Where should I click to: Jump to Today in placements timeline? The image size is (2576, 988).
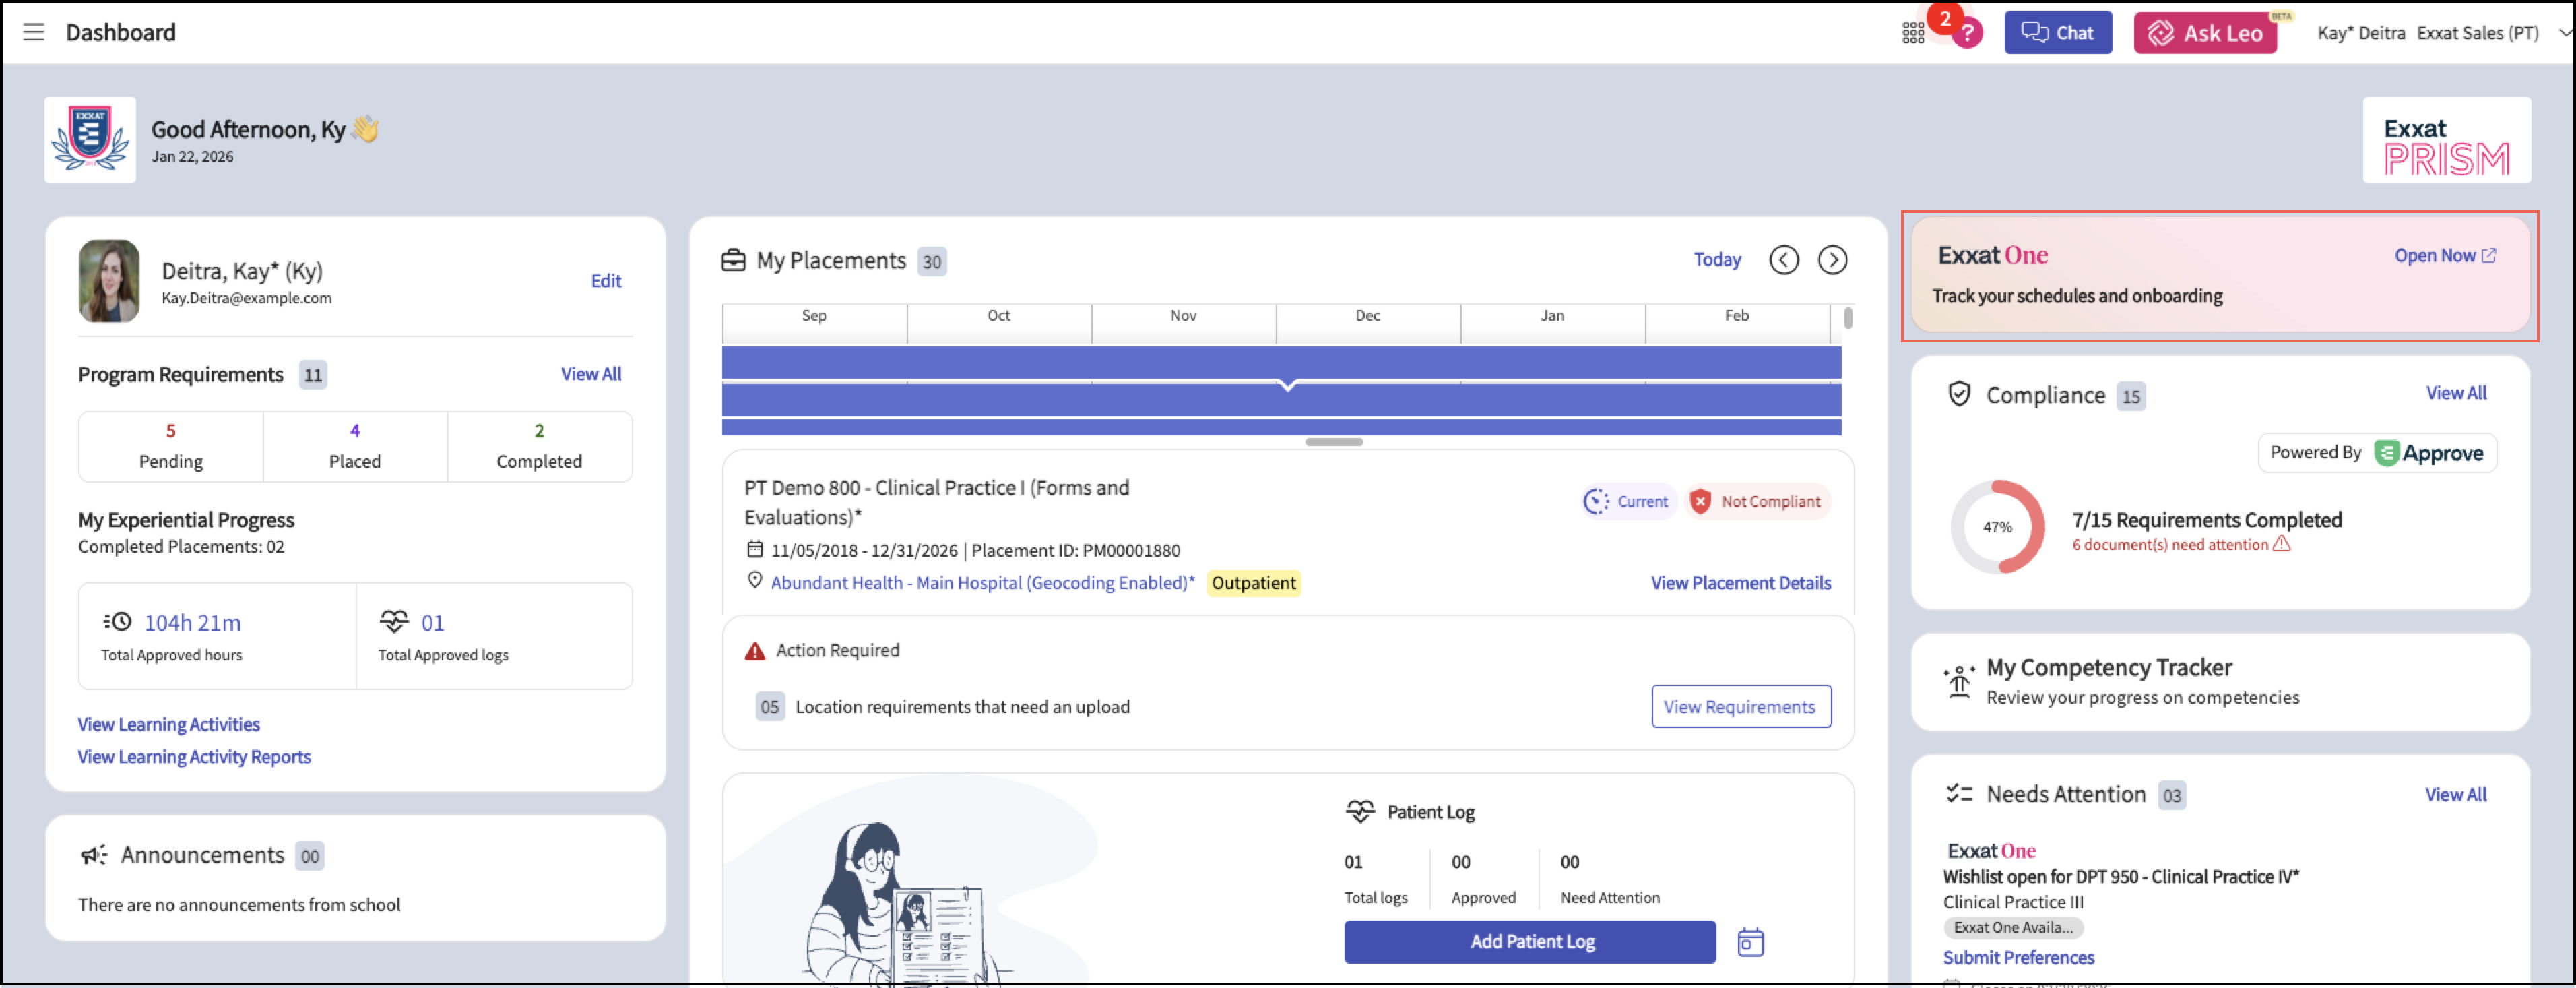tap(1716, 260)
